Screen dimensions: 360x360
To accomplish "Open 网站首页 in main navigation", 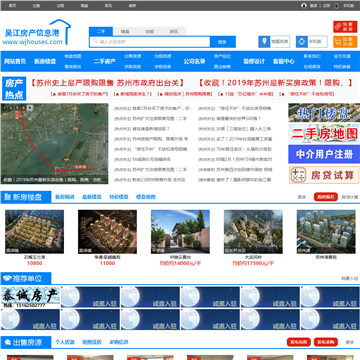I will point(15,61).
